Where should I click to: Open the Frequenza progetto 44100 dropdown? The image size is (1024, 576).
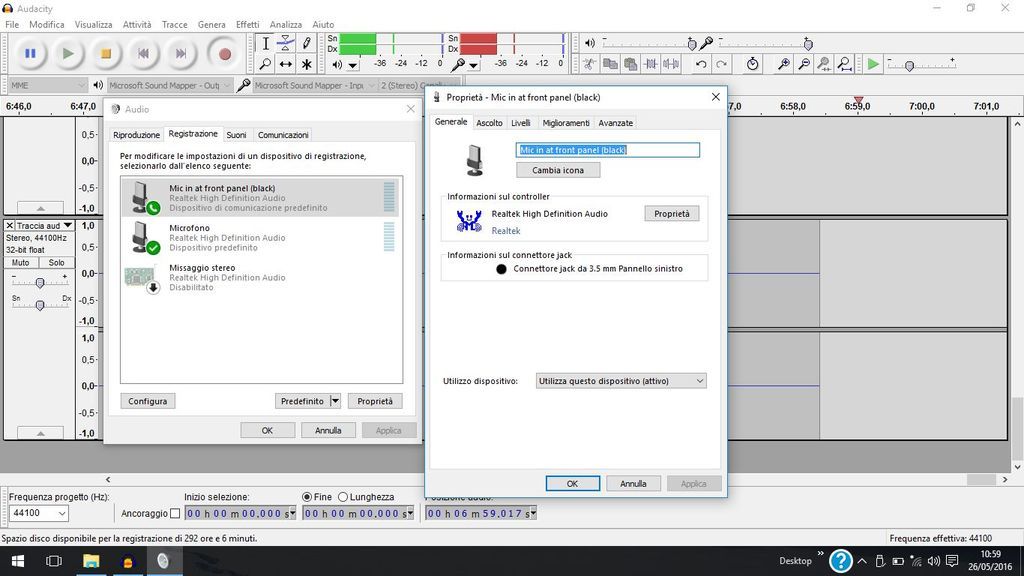point(38,513)
